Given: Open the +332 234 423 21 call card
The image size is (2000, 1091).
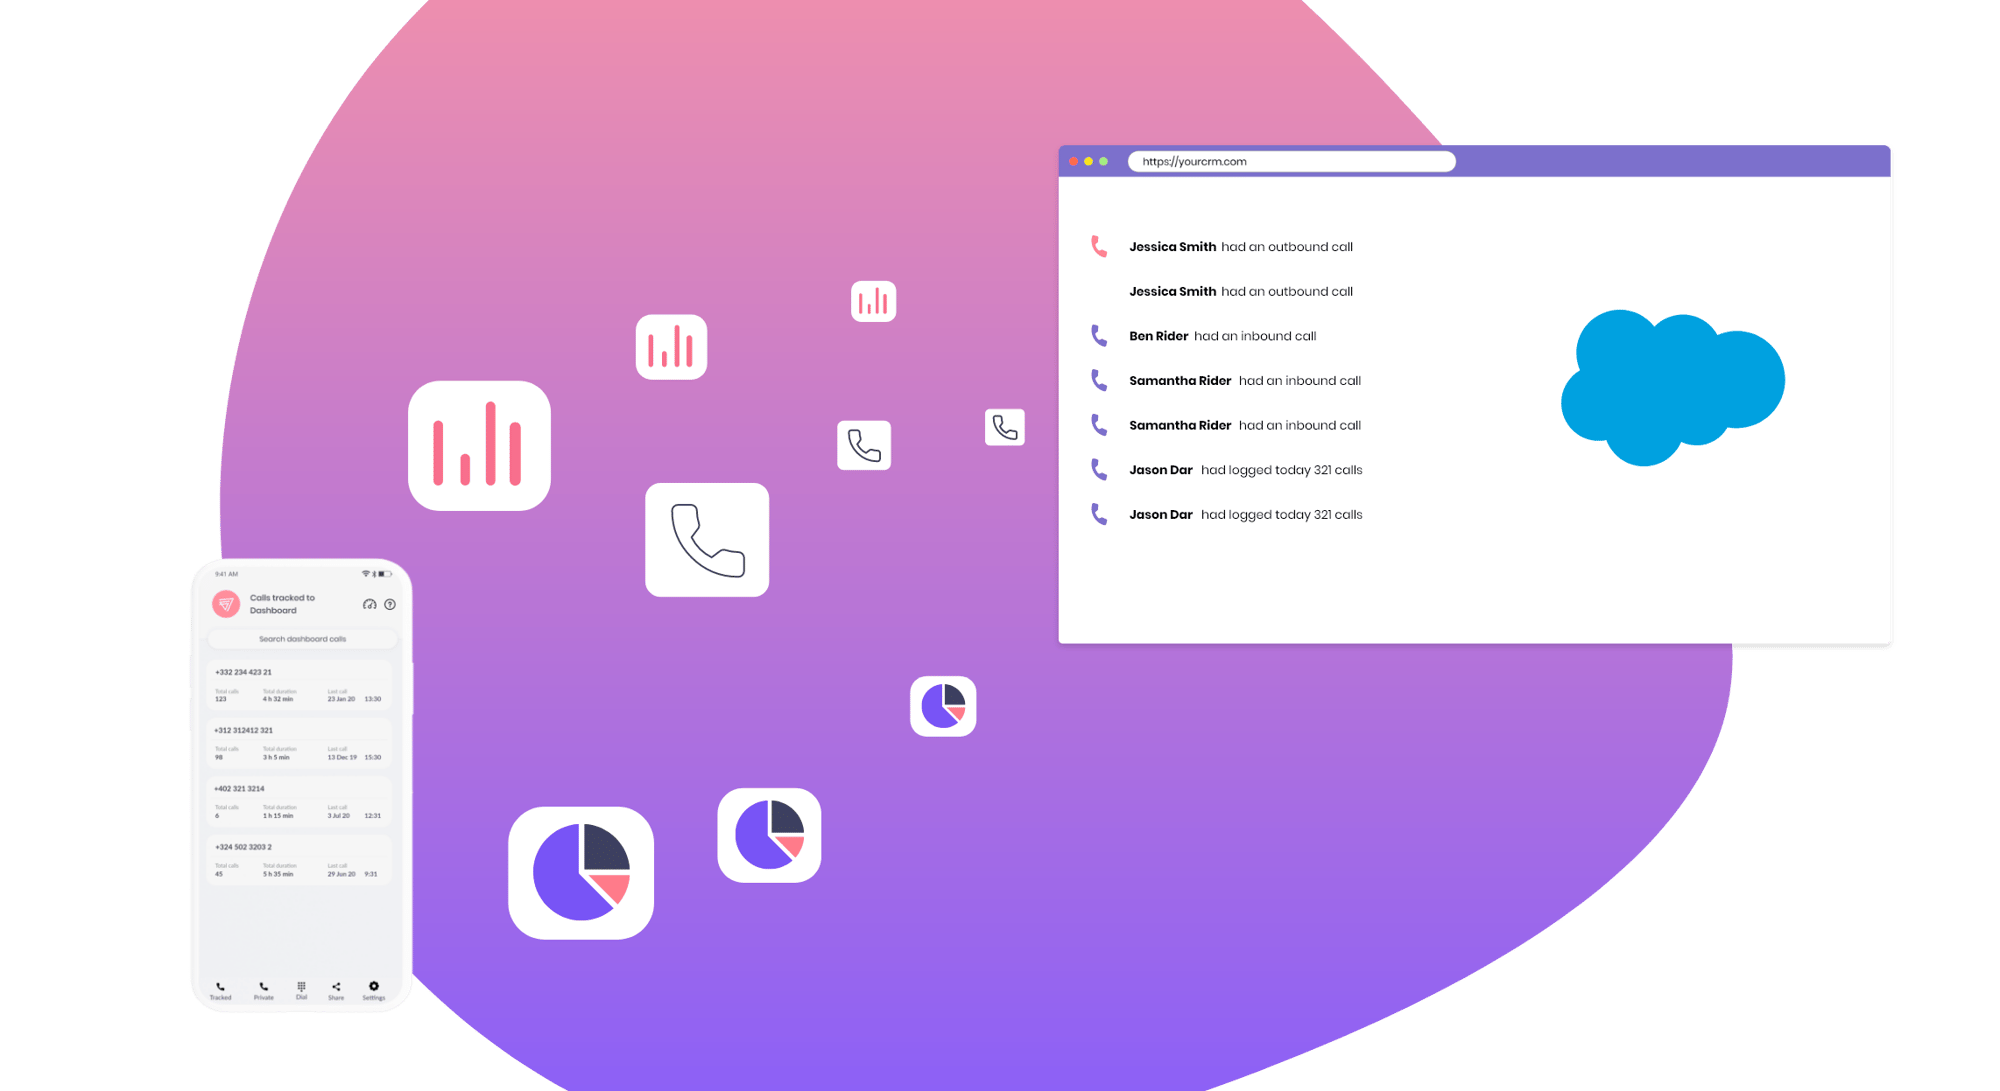Looking at the screenshot, I should (298, 686).
